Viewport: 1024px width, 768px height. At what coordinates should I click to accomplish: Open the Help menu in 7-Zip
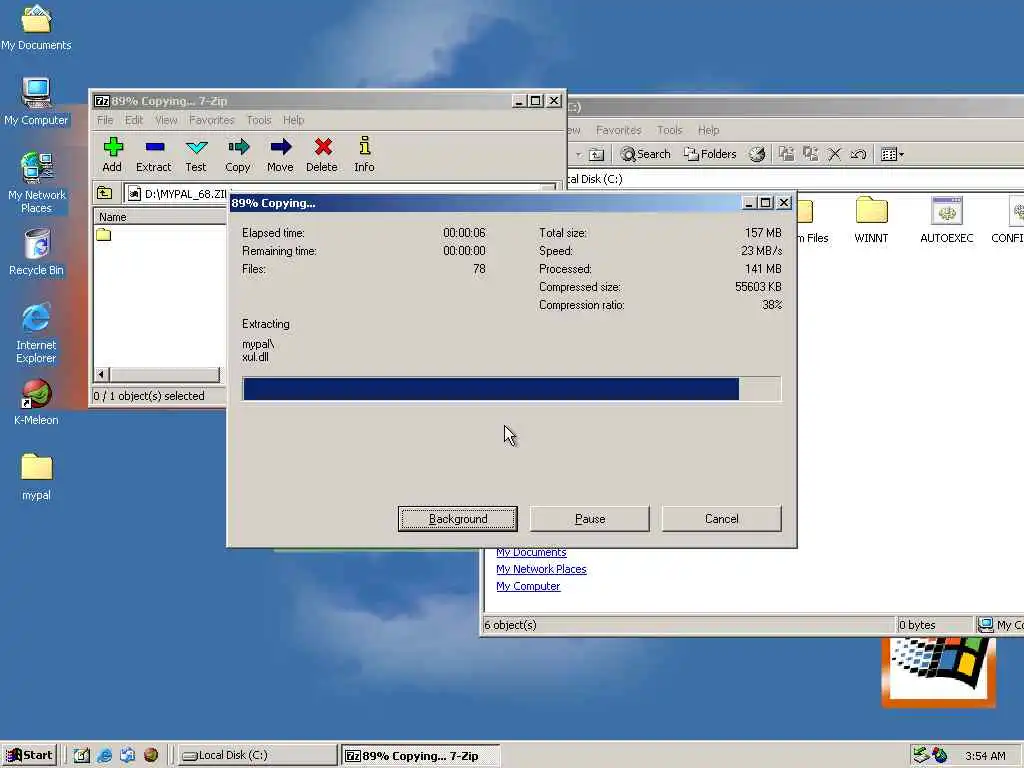coord(293,120)
